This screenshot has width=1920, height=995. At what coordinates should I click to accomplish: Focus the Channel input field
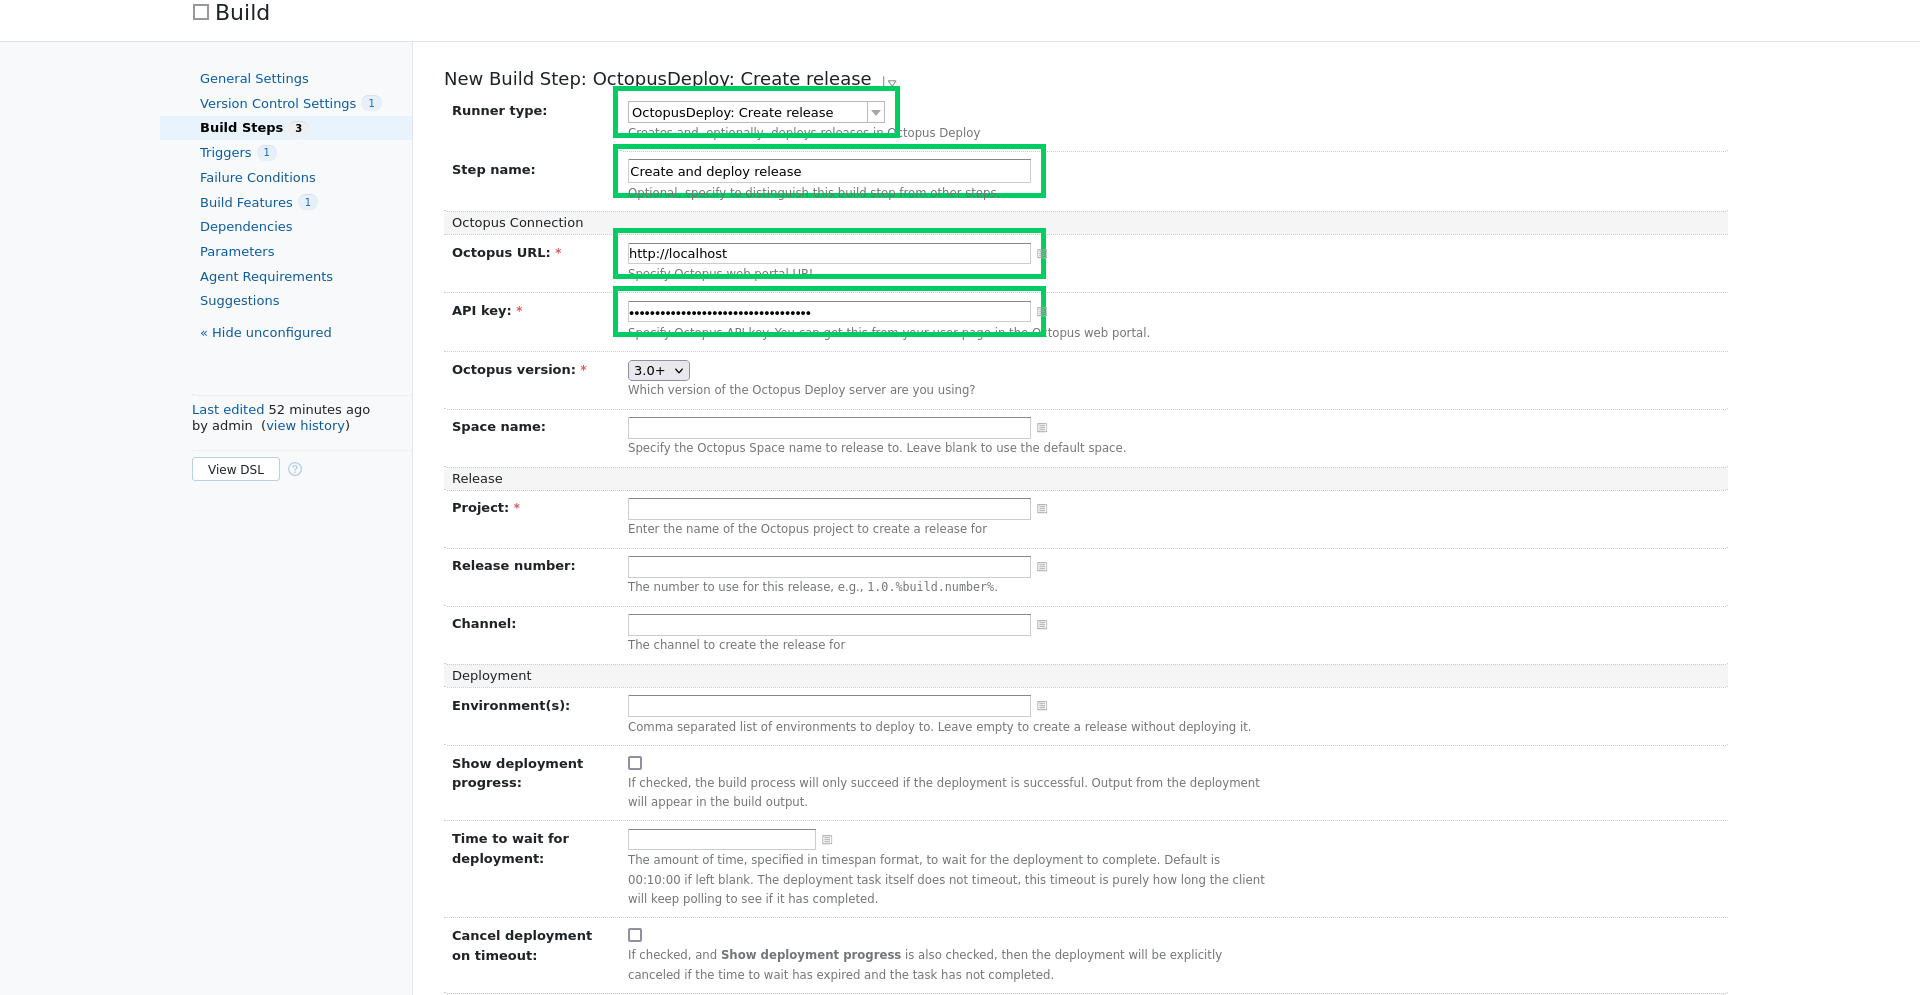829,625
